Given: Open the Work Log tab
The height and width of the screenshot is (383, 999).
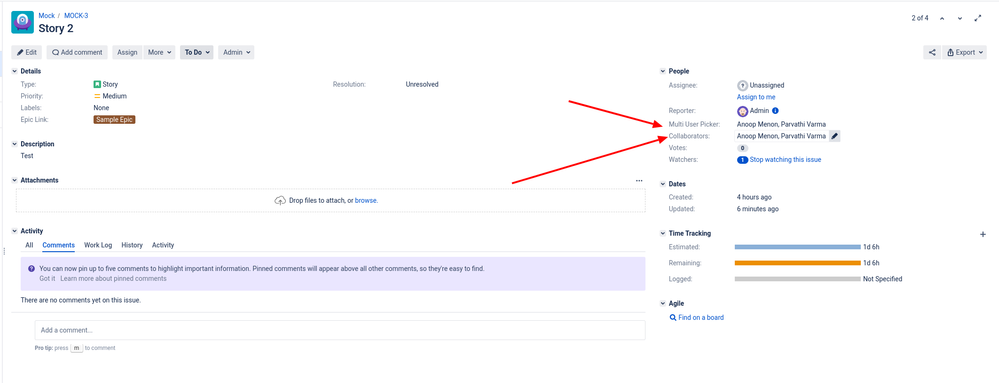Looking at the screenshot, I should click(x=98, y=245).
